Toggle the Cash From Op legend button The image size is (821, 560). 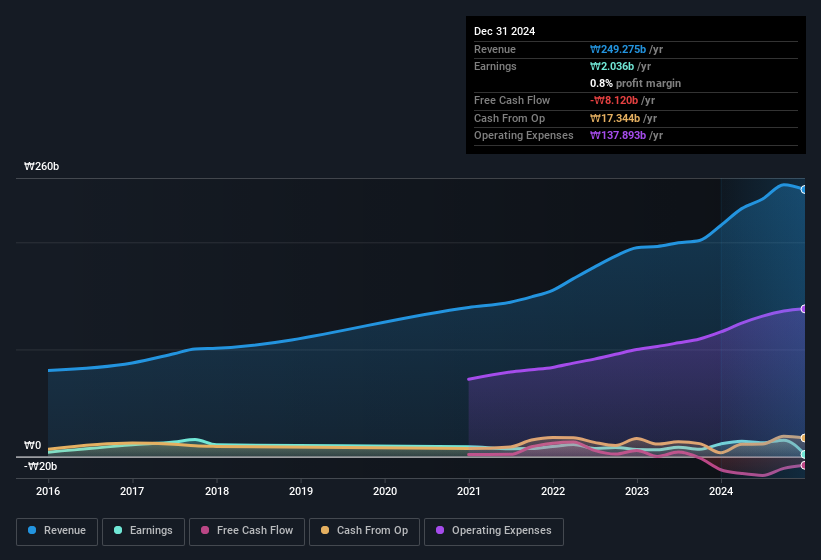click(x=364, y=532)
